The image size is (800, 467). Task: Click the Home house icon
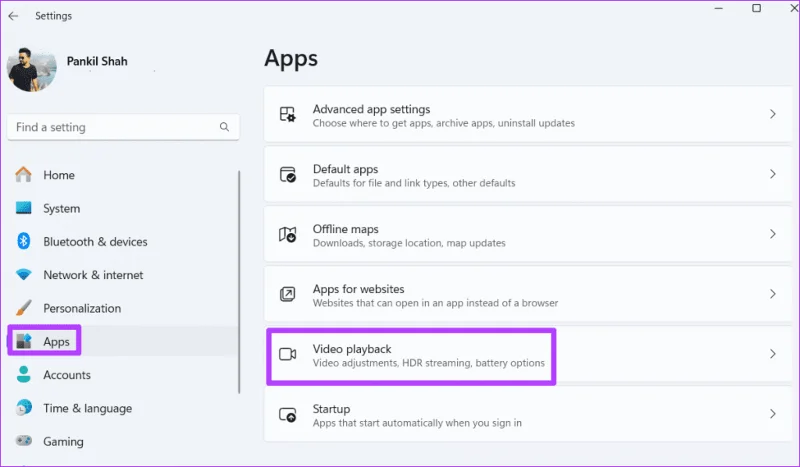tap(23, 175)
